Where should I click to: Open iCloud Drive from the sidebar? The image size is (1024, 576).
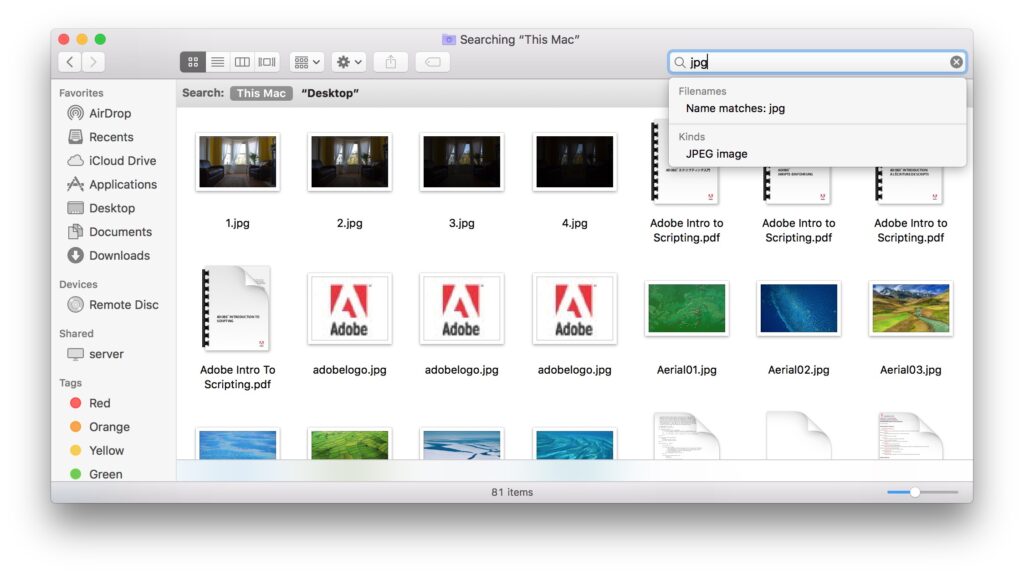tap(120, 160)
